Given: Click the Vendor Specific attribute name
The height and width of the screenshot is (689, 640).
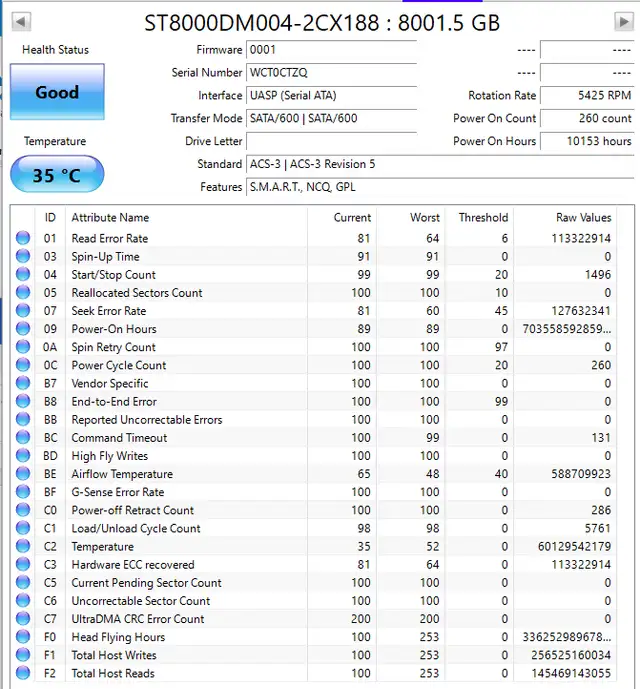Looking at the screenshot, I should (110, 384).
